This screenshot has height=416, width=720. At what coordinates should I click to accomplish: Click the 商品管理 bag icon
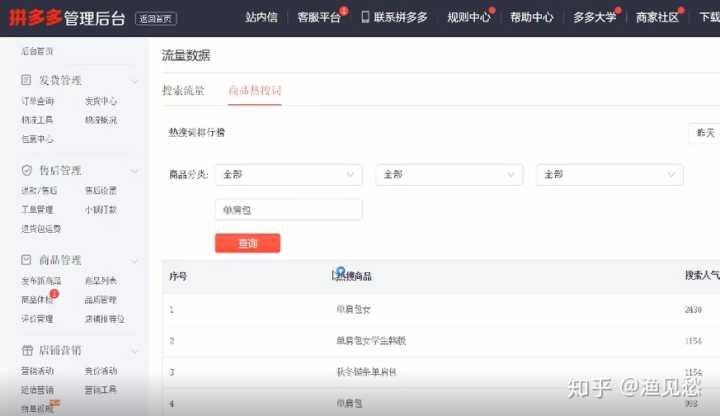[x=26, y=260]
